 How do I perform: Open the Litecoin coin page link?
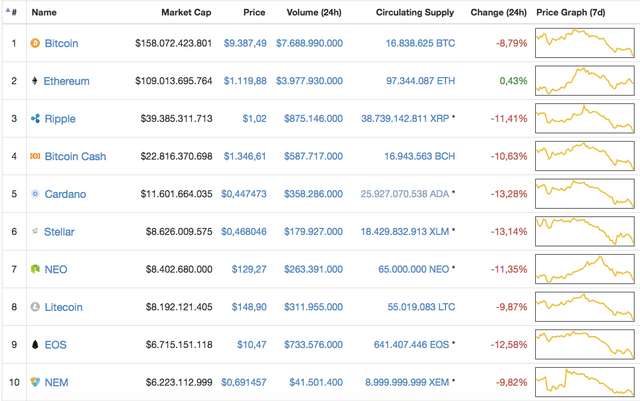click(x=63, y=307)
